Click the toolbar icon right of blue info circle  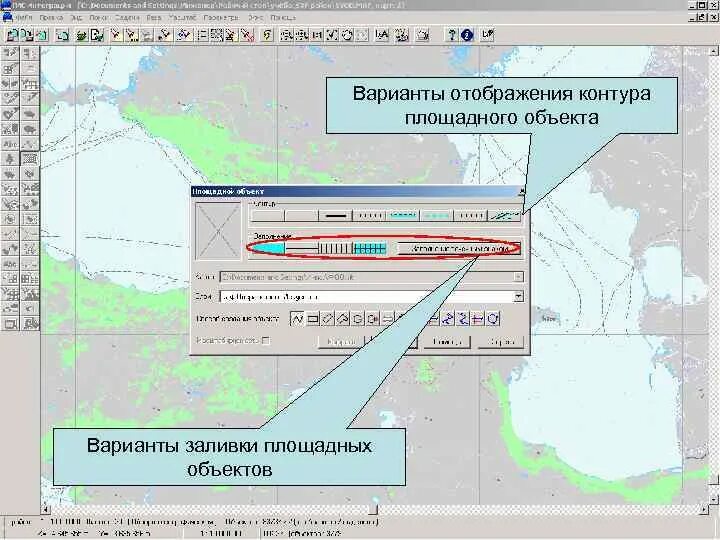[487, 35]
